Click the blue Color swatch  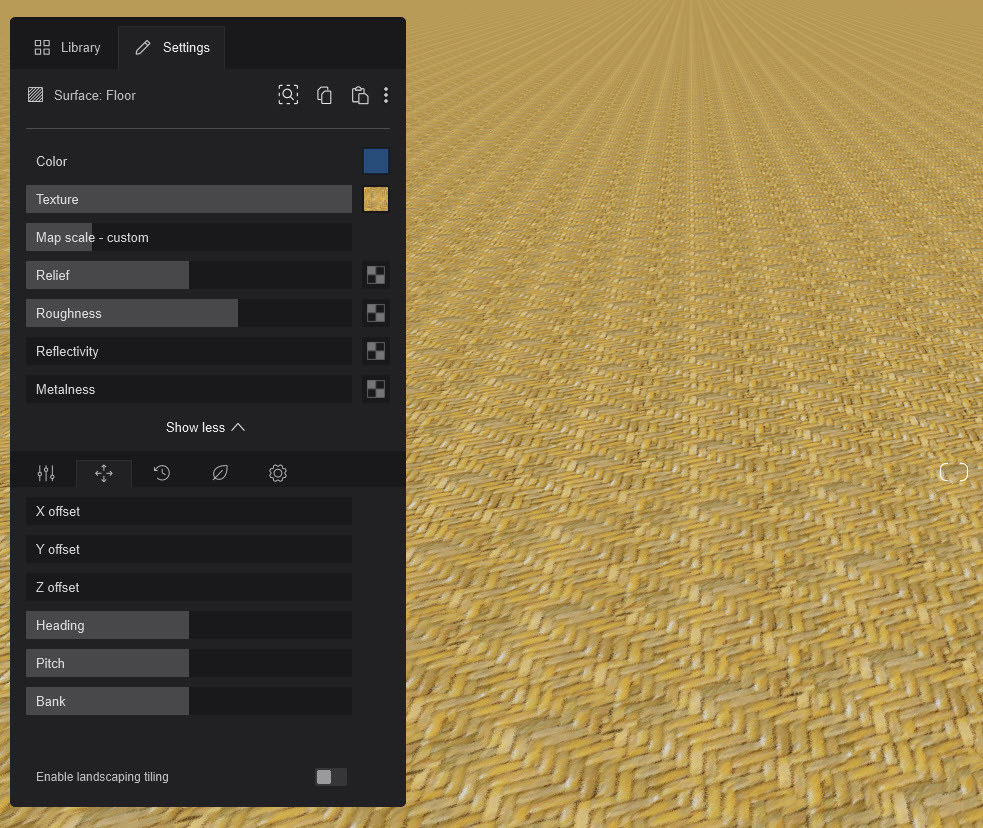click(x=376, y=161)
